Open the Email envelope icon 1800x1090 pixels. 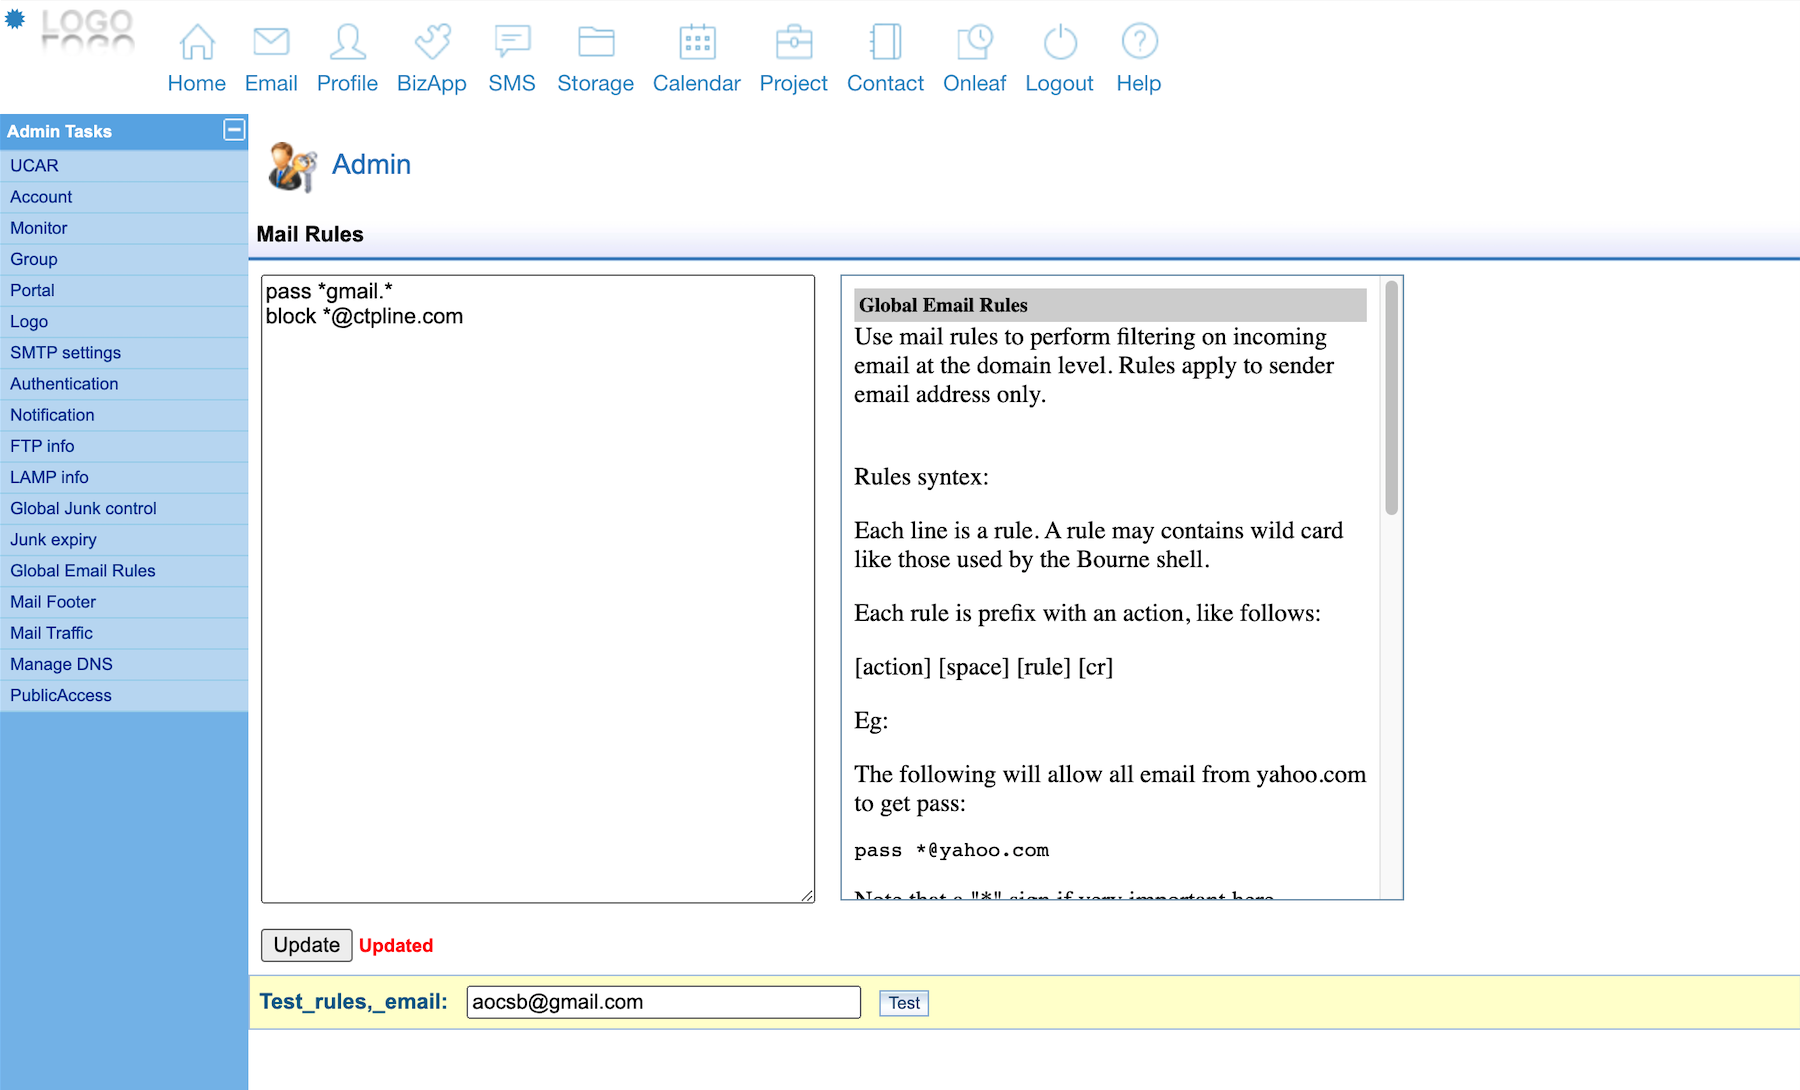point(271,42)
